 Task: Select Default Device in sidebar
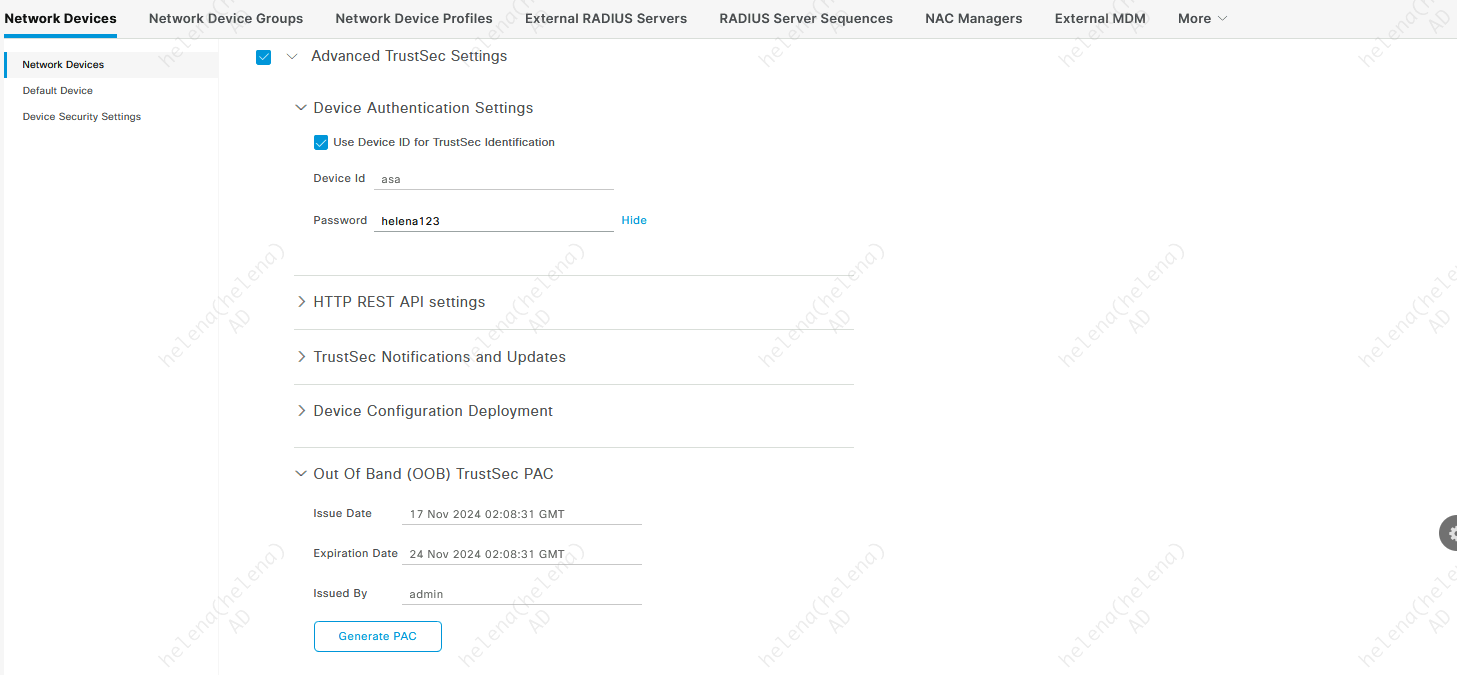58,91
